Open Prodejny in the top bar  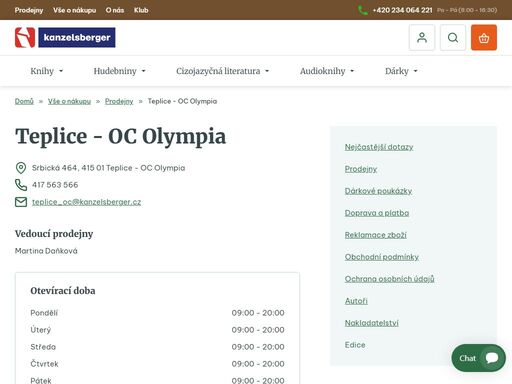(x=29, y=10)
